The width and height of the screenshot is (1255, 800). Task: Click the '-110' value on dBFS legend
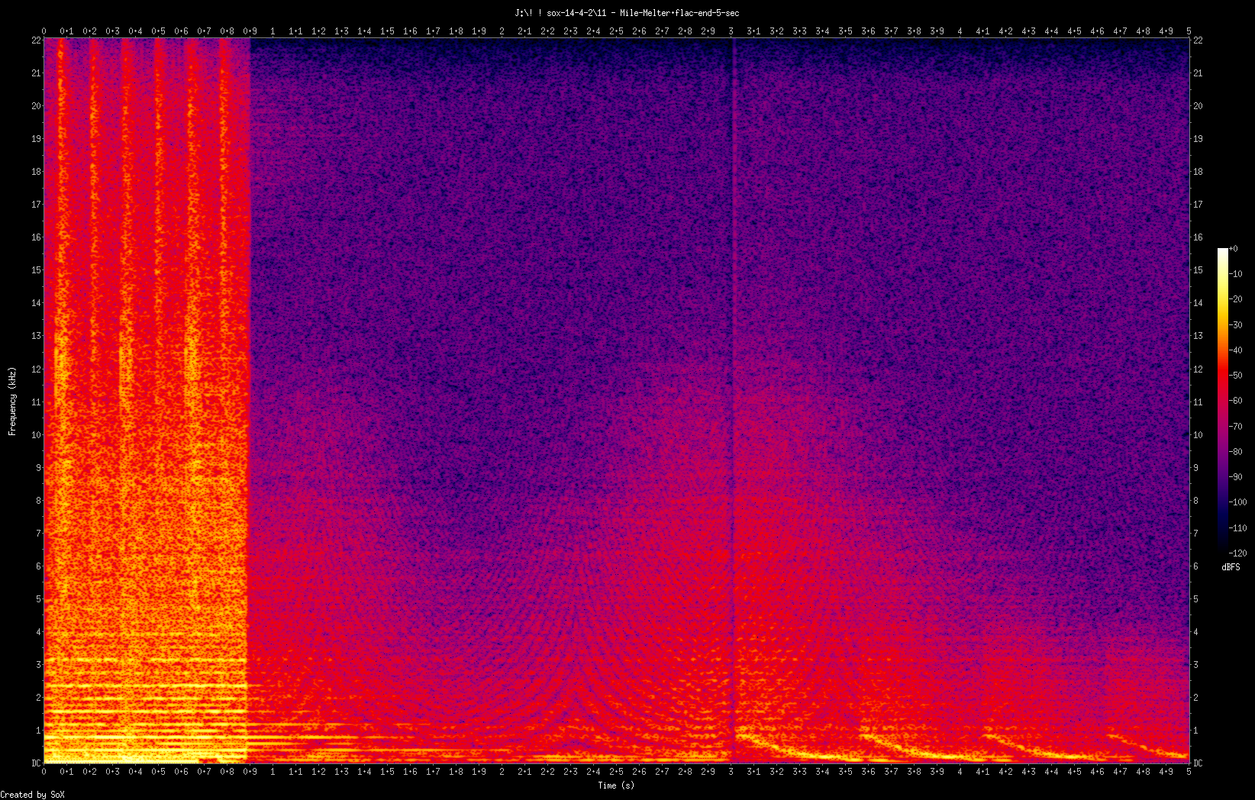1239,527
